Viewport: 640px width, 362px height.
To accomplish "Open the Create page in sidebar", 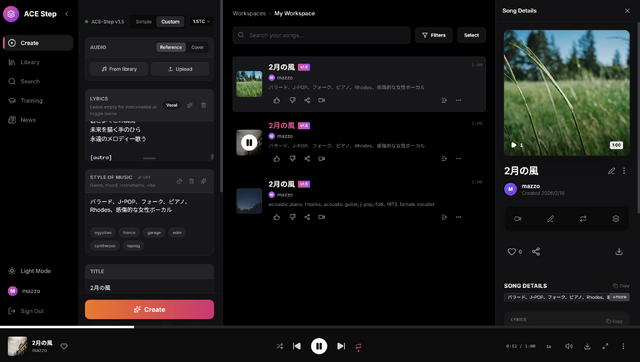I will [38, 43].
